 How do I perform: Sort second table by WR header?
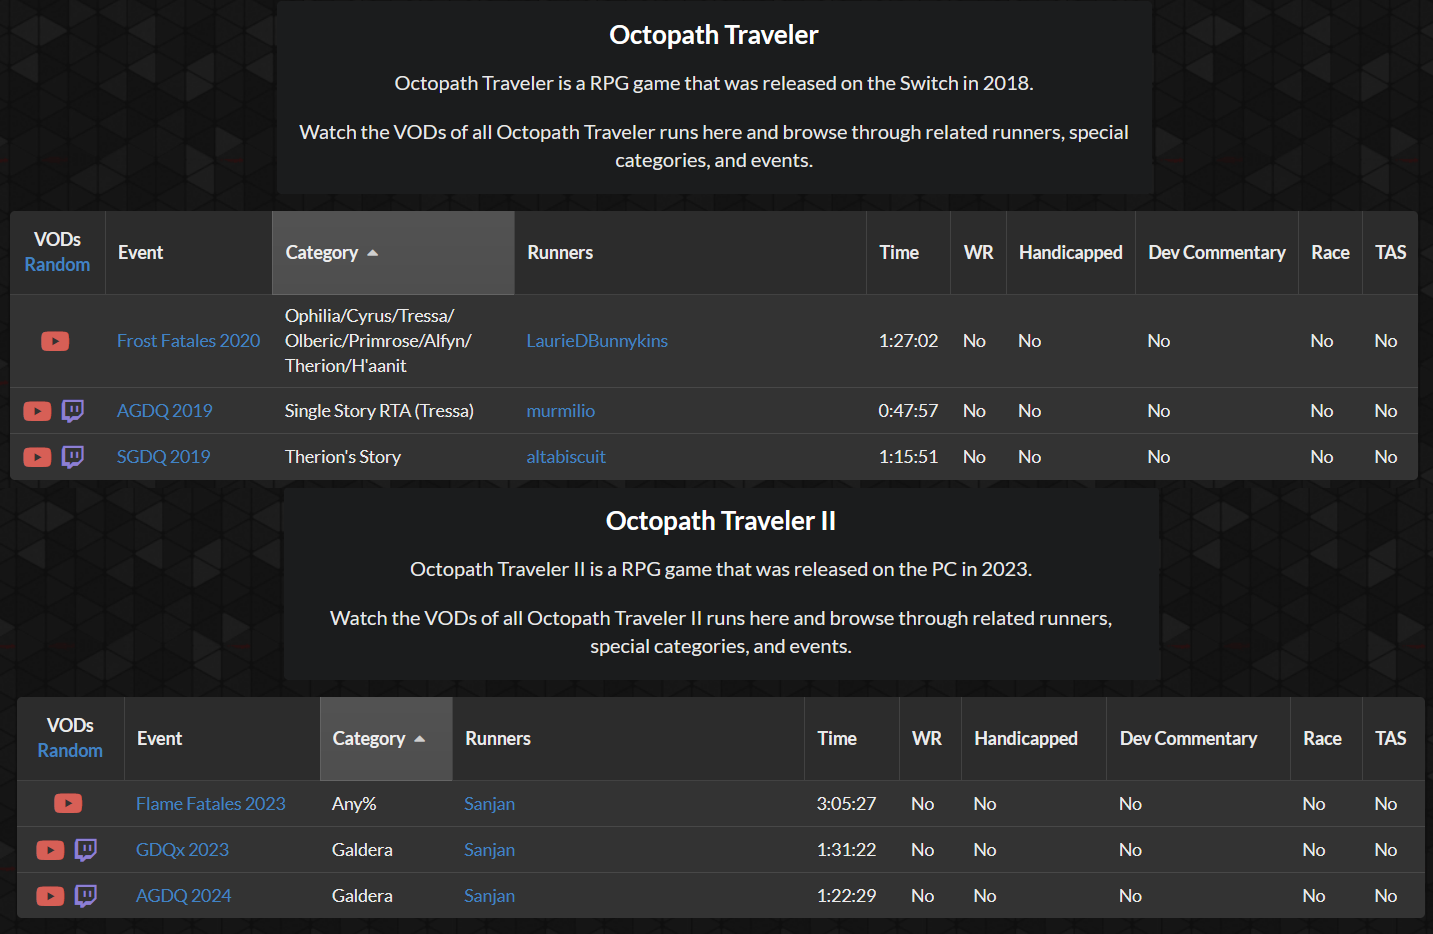pyautogui.click(x=930, y=739)
